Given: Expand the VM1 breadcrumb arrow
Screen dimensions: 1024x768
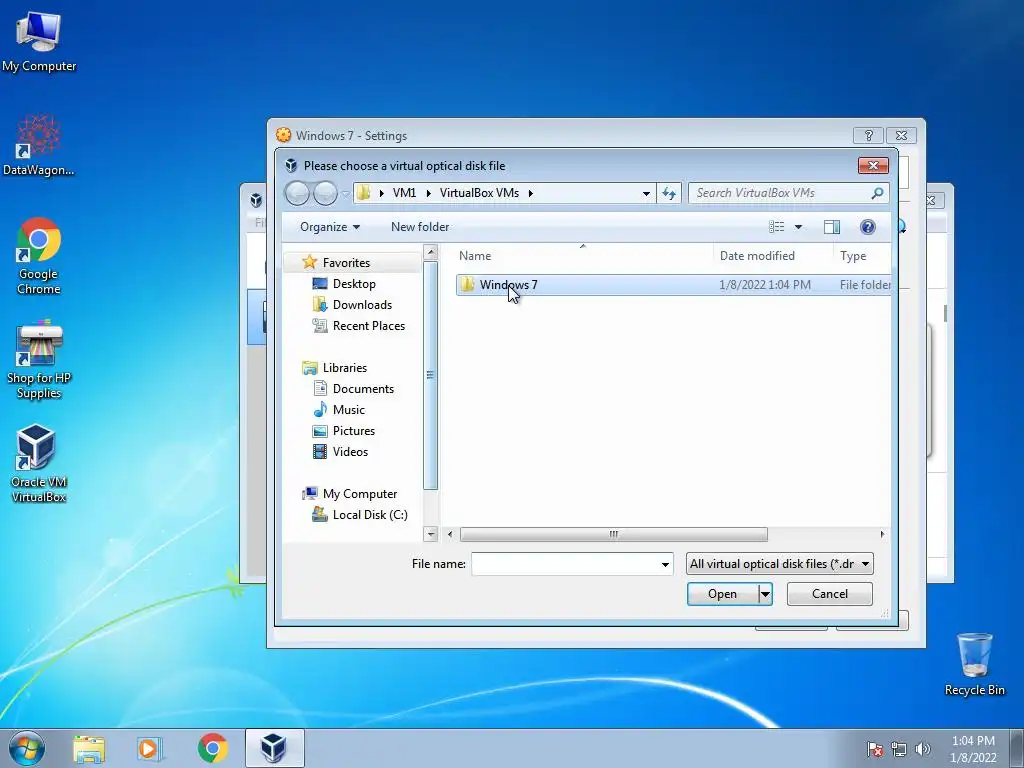Looking at the screenshot, I should click(x=428, y=193).
